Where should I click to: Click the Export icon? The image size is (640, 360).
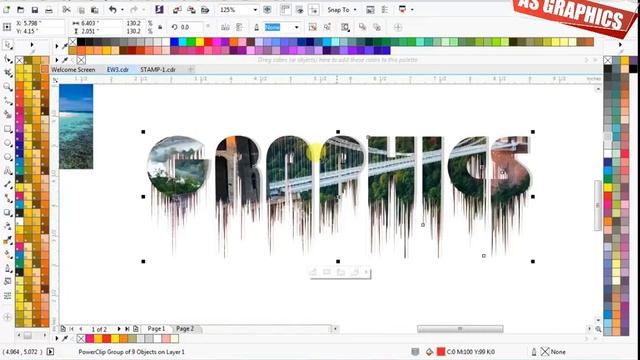click(x=191, y=9)
